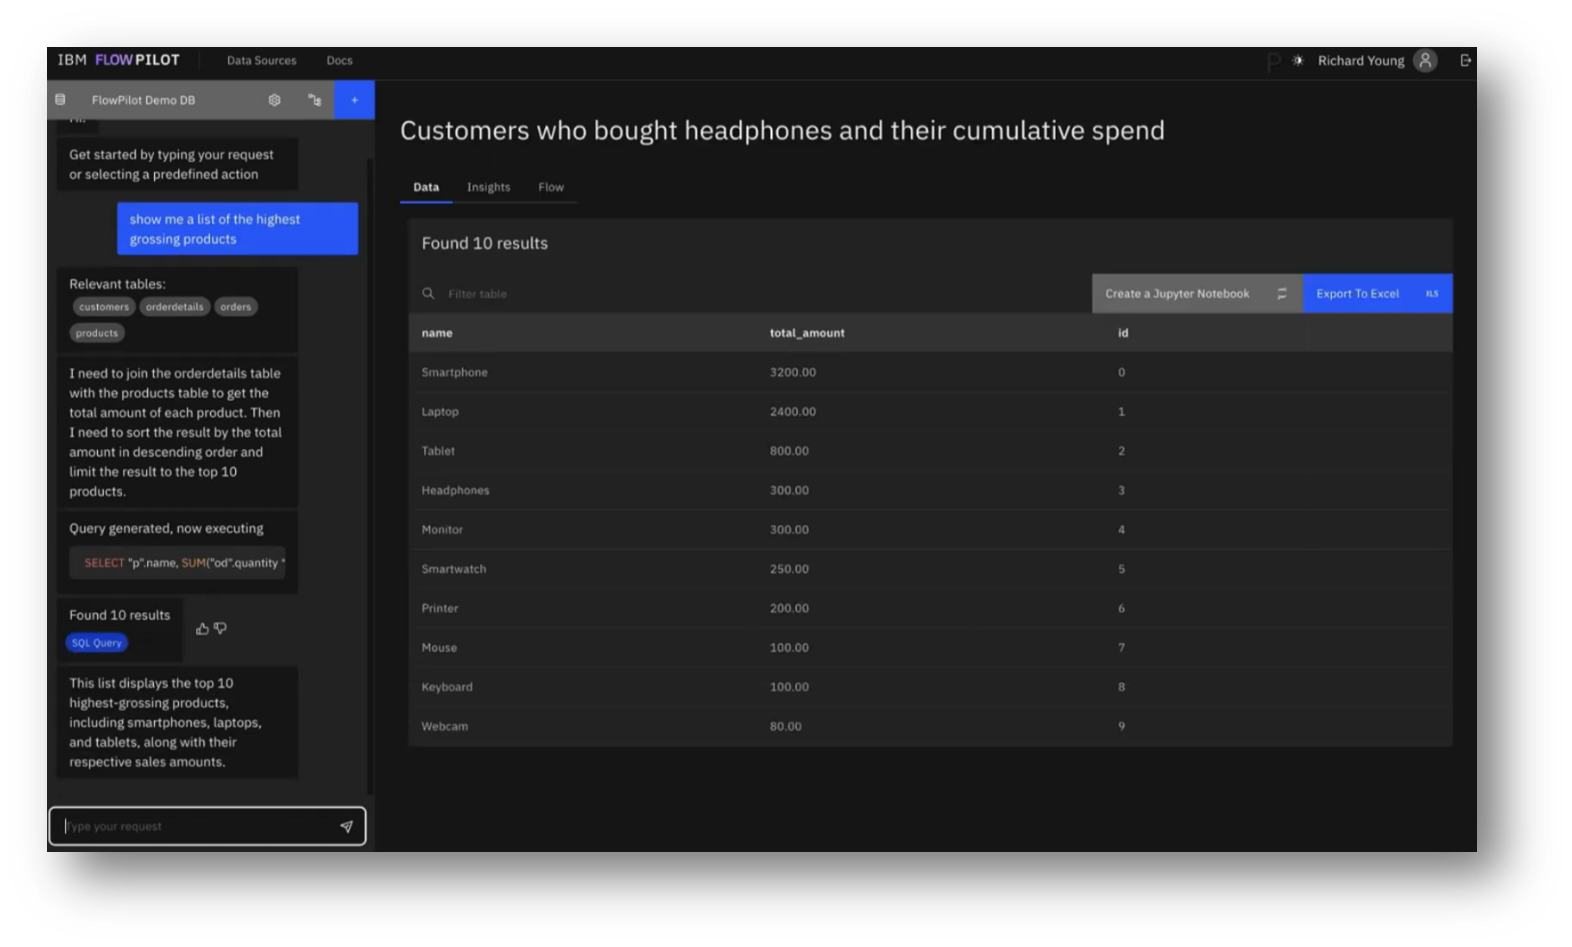Select the customers table tag

(104, 307)
